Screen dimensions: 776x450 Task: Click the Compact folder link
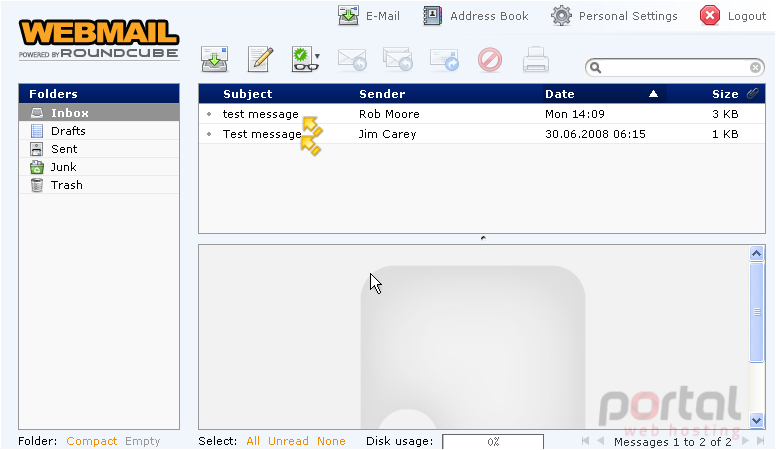[92, 441]
